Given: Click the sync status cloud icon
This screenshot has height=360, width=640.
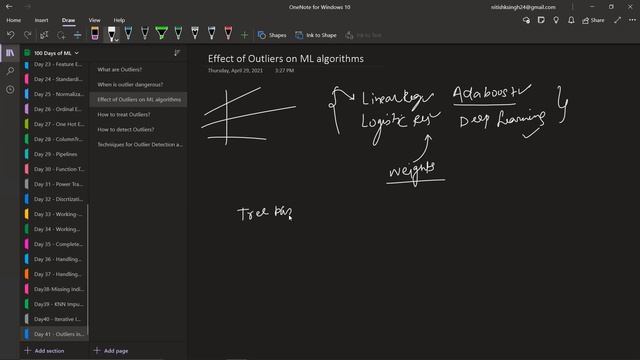Looking at the screenshot, I should pyautogui.click(x=526, y=20).
